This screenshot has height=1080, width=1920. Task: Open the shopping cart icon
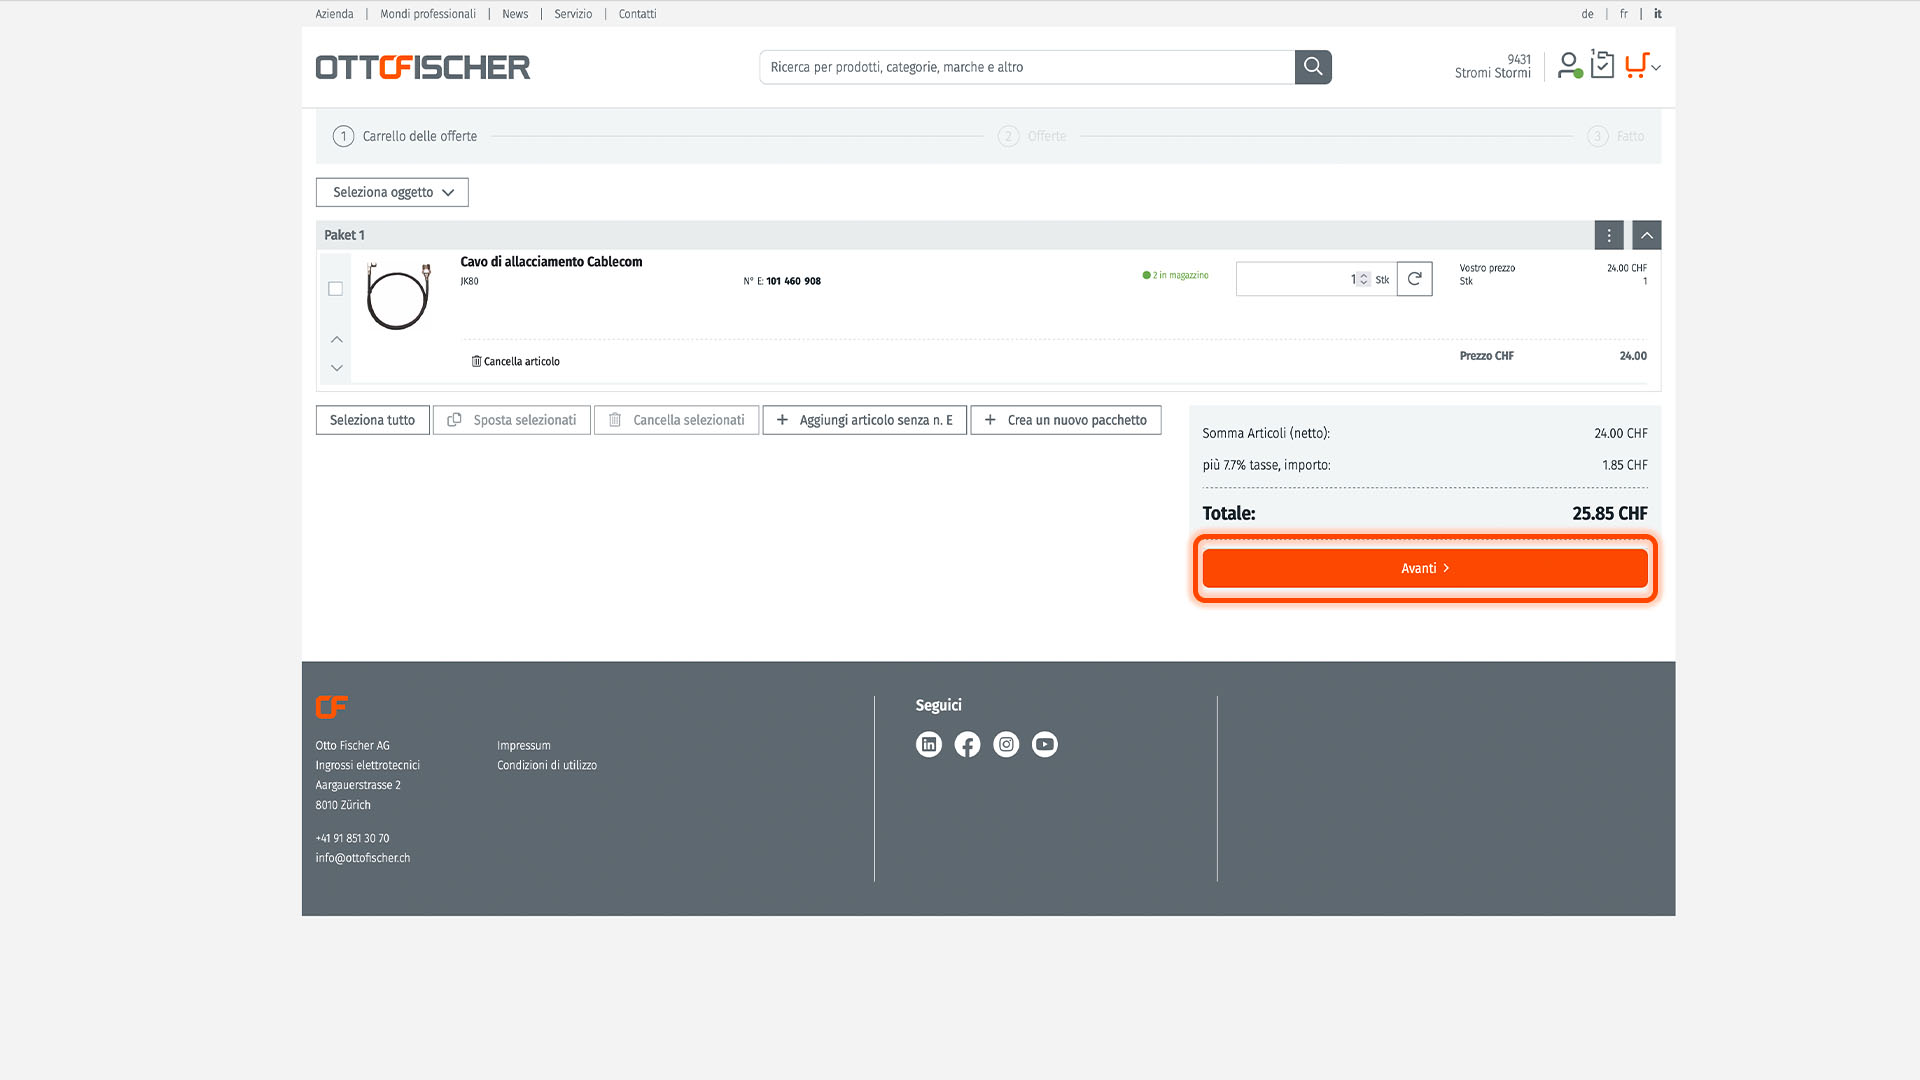point(1636,66)
